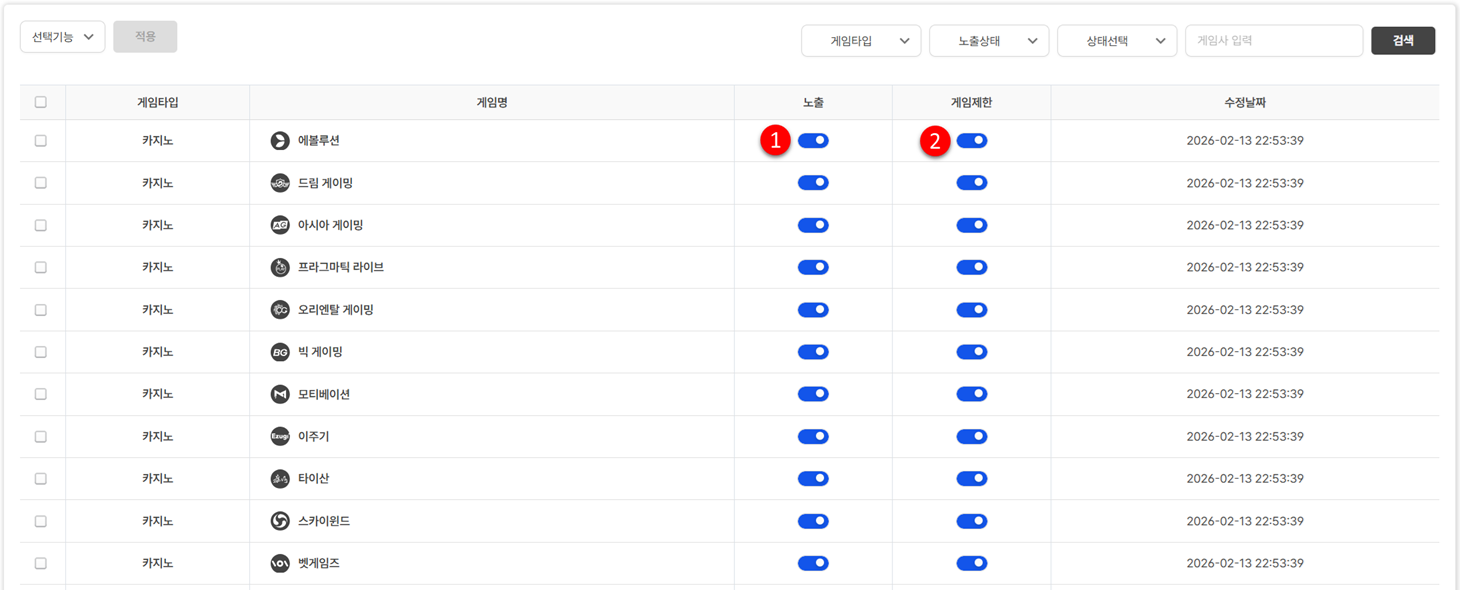Toggle 게임제한 switch for 이주기

coord(971,437)
